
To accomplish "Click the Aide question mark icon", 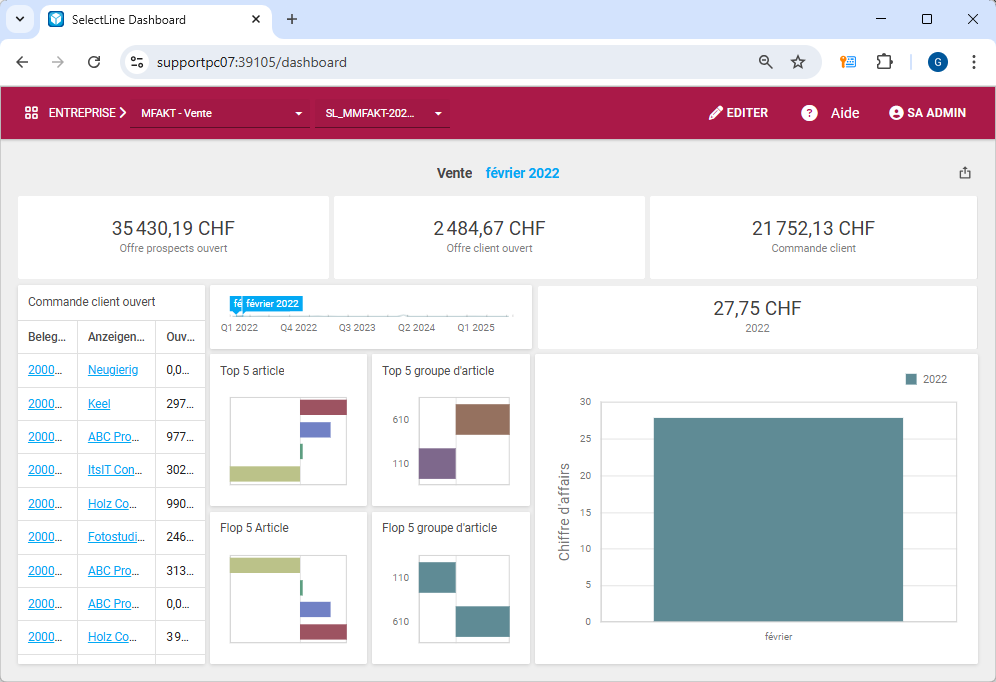I will pyautogui.click(x=809, y=113).
